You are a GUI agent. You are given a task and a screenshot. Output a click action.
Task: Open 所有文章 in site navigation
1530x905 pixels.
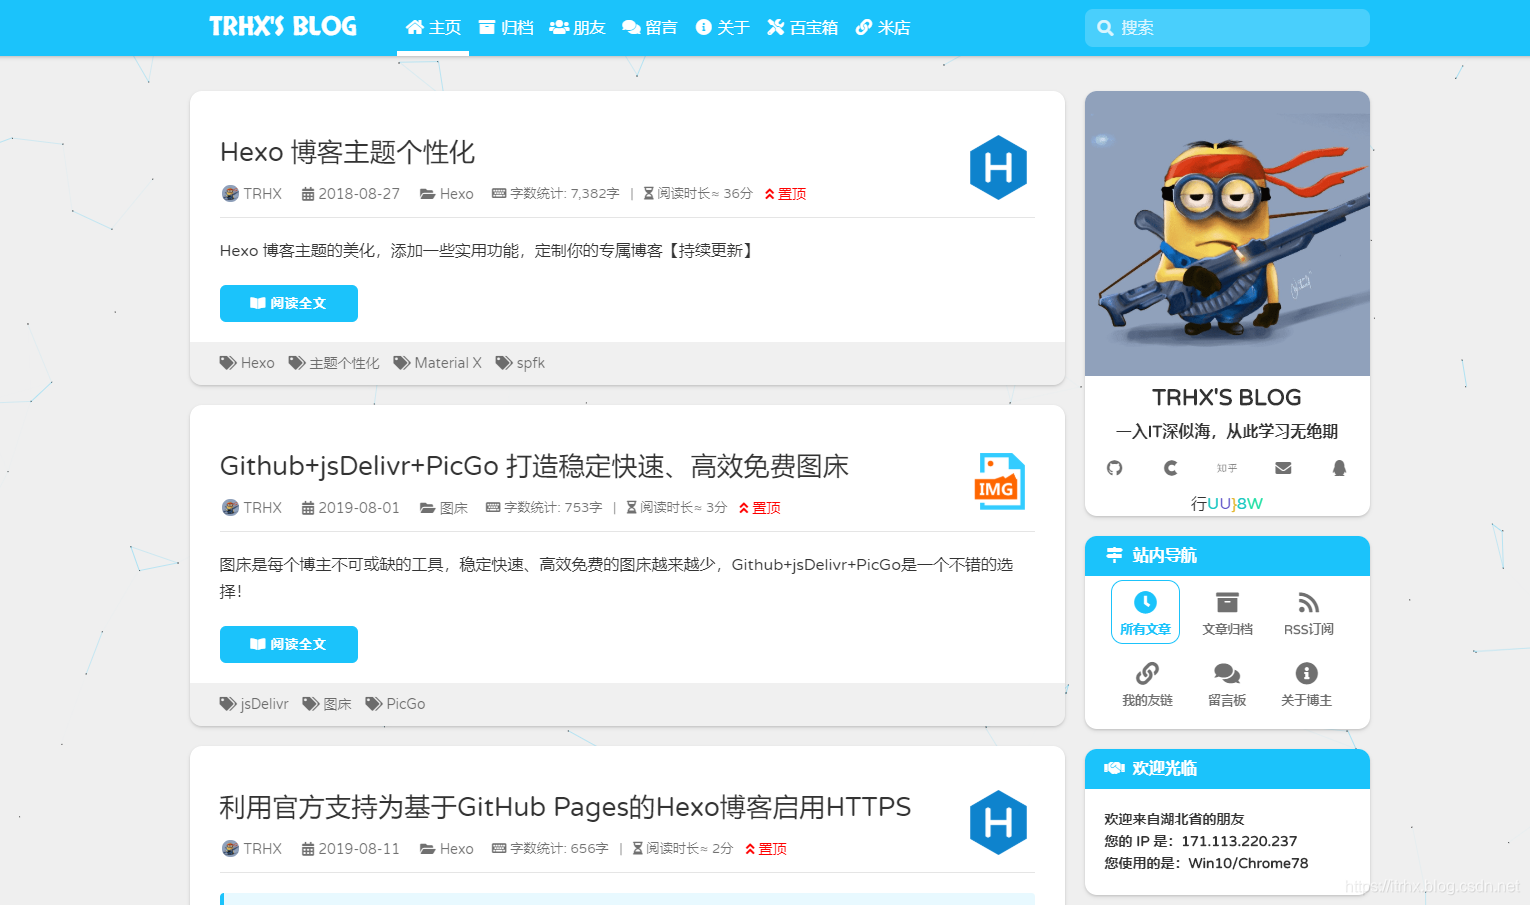click(1145, 612)
